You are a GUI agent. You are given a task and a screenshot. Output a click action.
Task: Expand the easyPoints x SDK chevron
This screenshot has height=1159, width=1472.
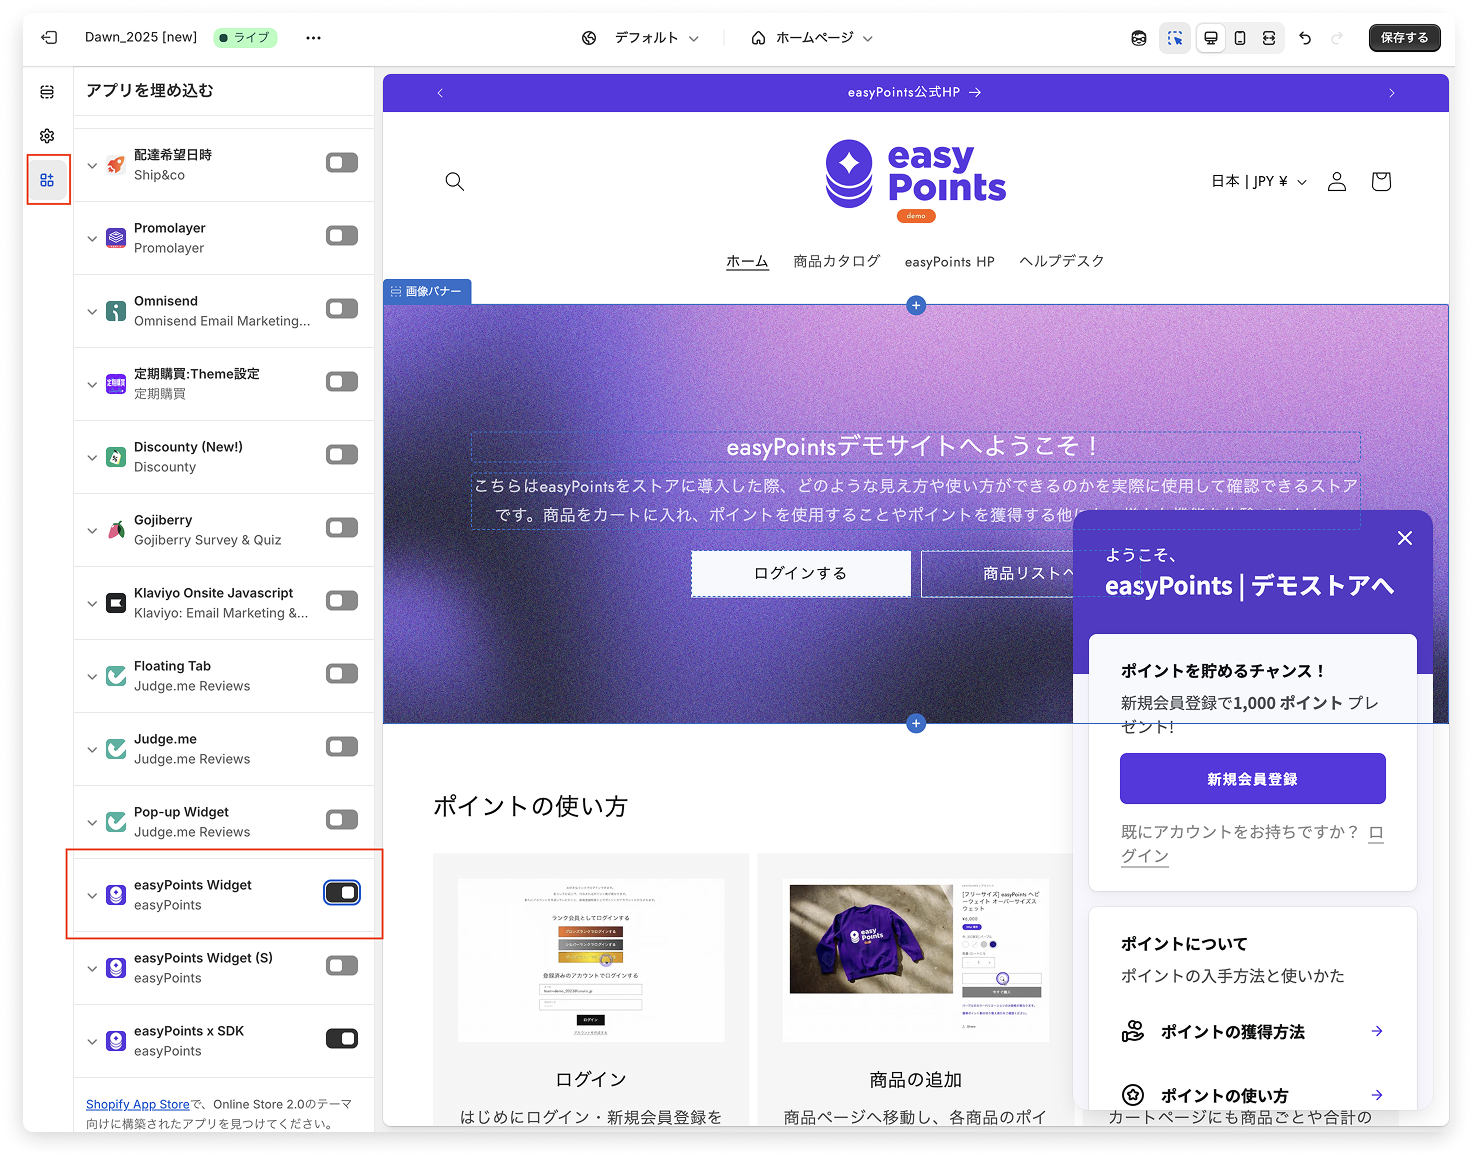[x=92, y=1042]
